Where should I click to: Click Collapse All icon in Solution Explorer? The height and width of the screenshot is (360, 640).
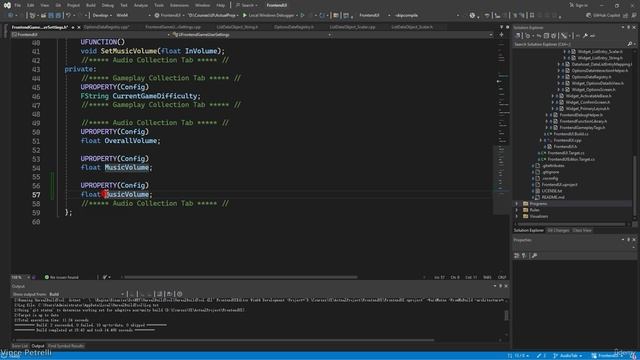point(546,36)
